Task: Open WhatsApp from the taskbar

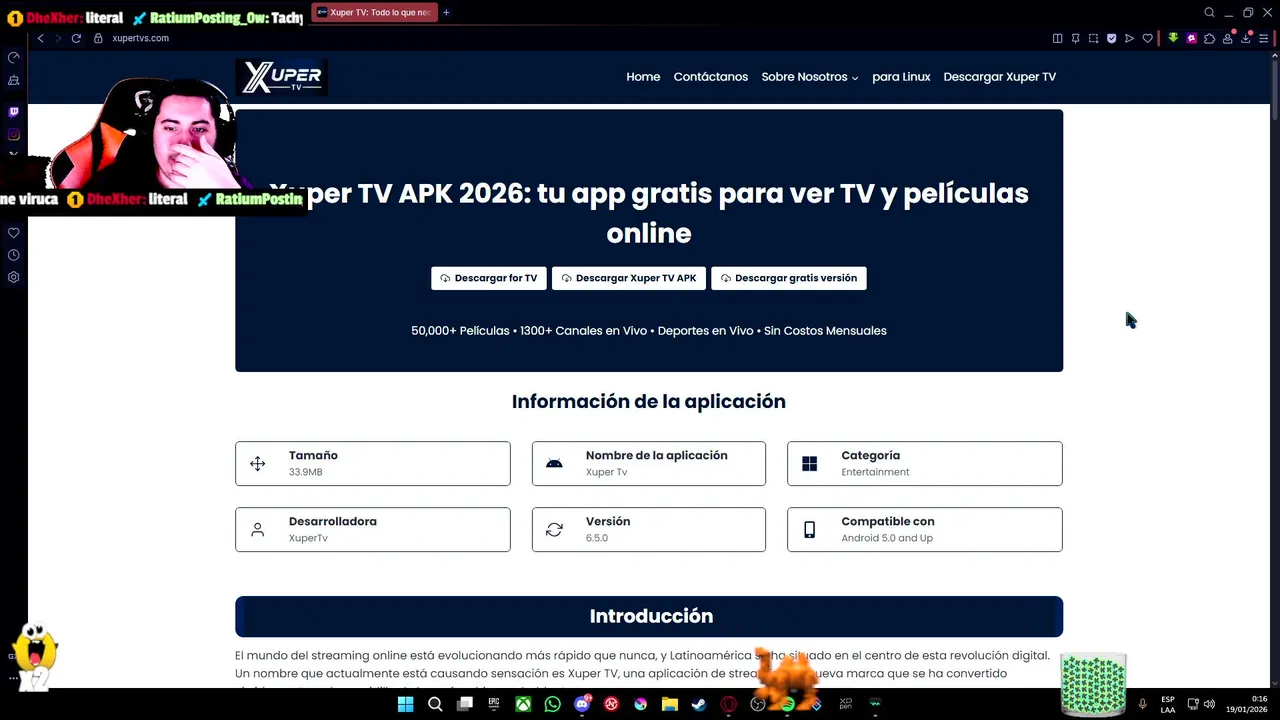Action: click(x=553, y=704)
